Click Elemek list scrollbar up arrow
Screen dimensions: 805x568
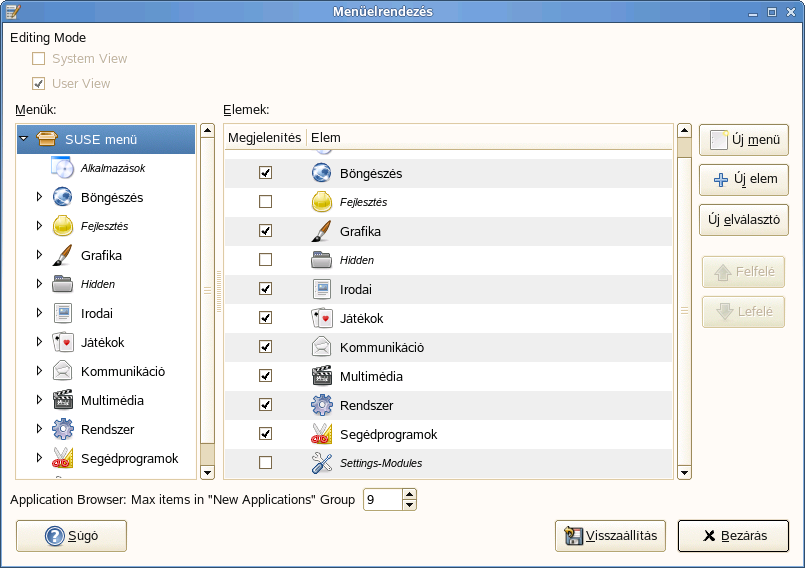684,130
